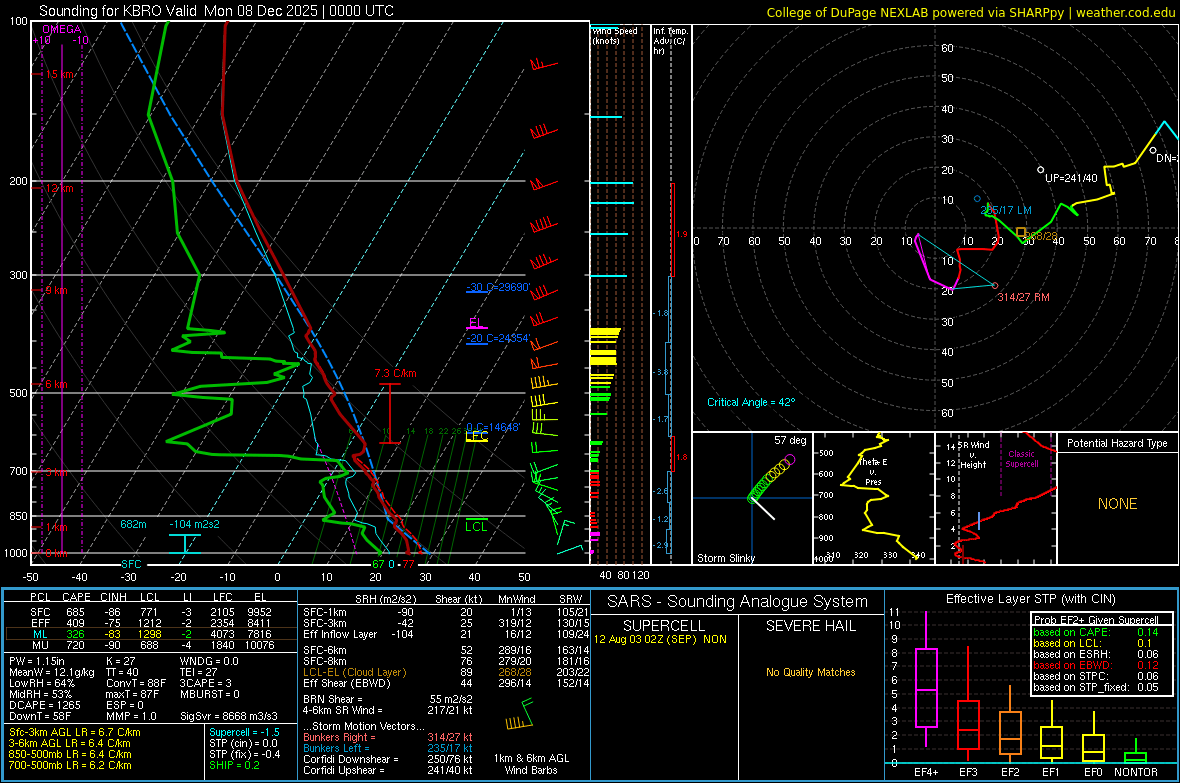Click the 'Potential Hazard Type' header
This screenshot has height=783, width=1180.
pyautogui.click(x=1117, y=443)
